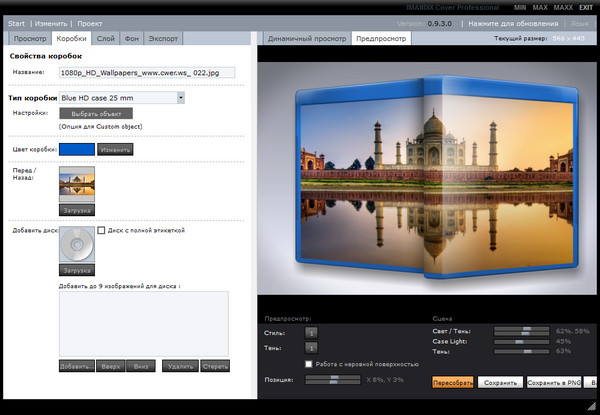The height and width of the screenshot is (415, 600).
Task: Click the disc icon under Добавить диск
Action: [77, 246]
